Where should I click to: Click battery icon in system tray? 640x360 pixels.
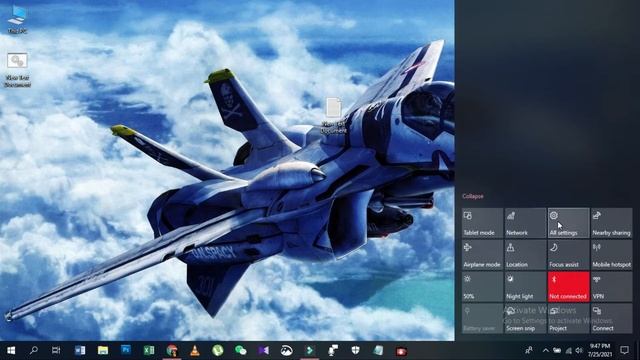pos(557,350)
